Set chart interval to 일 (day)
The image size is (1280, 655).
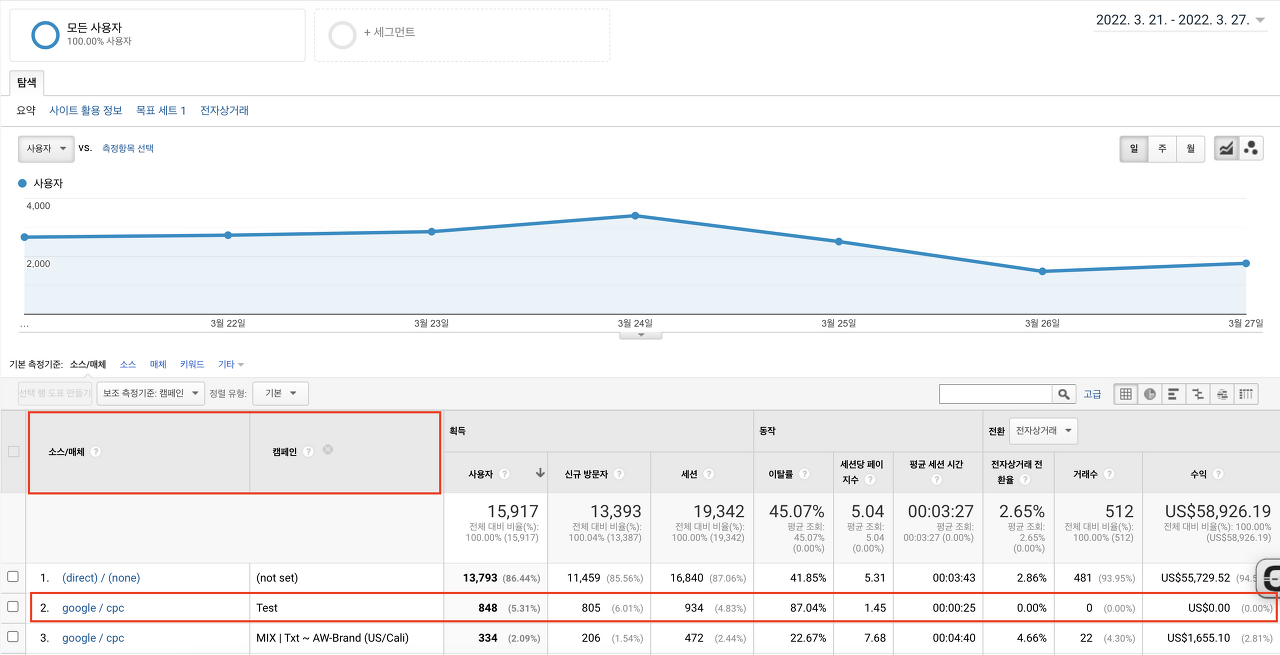tap(1134, 148)
